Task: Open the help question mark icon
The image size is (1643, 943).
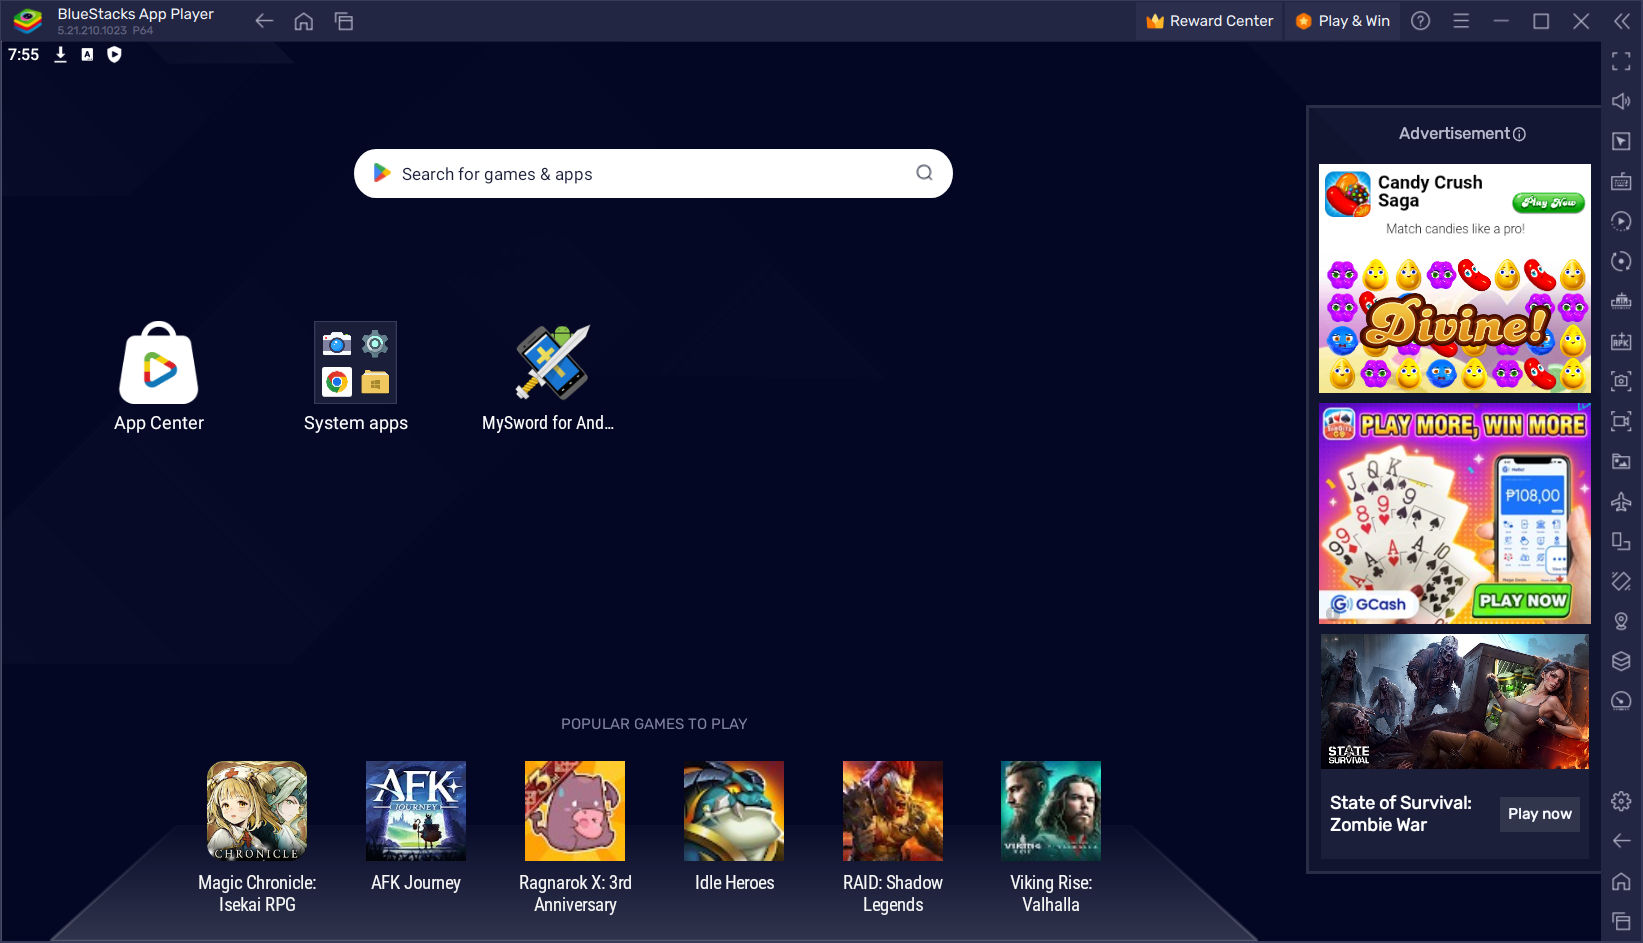Action: 1420,21
